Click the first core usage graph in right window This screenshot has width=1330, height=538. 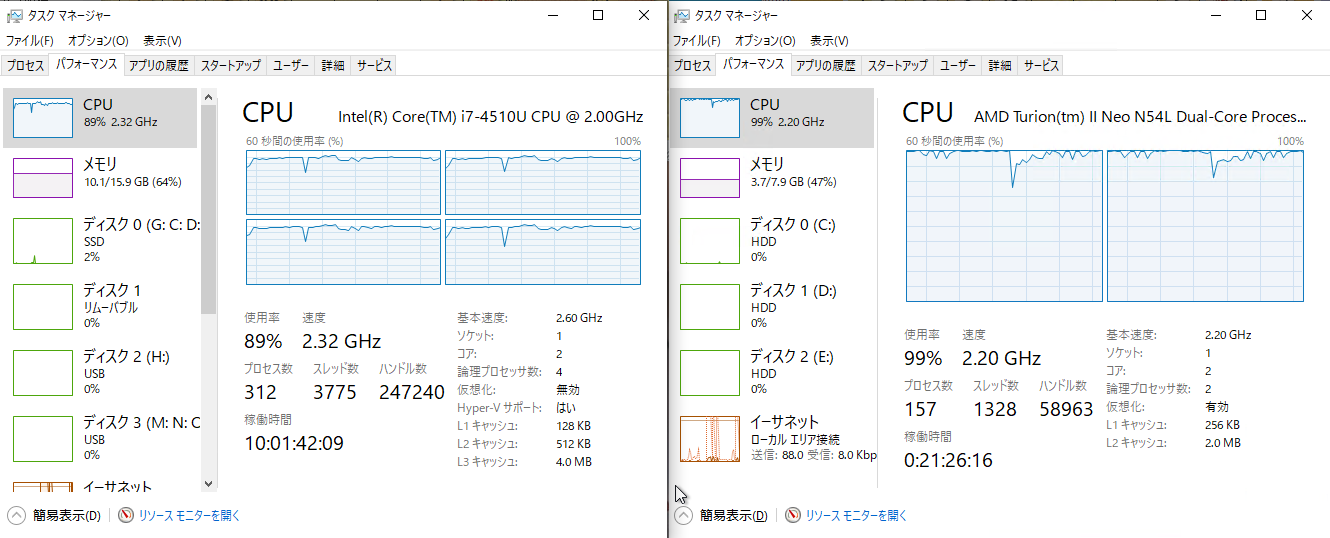pyautogui.click(x=1004, y=226)
